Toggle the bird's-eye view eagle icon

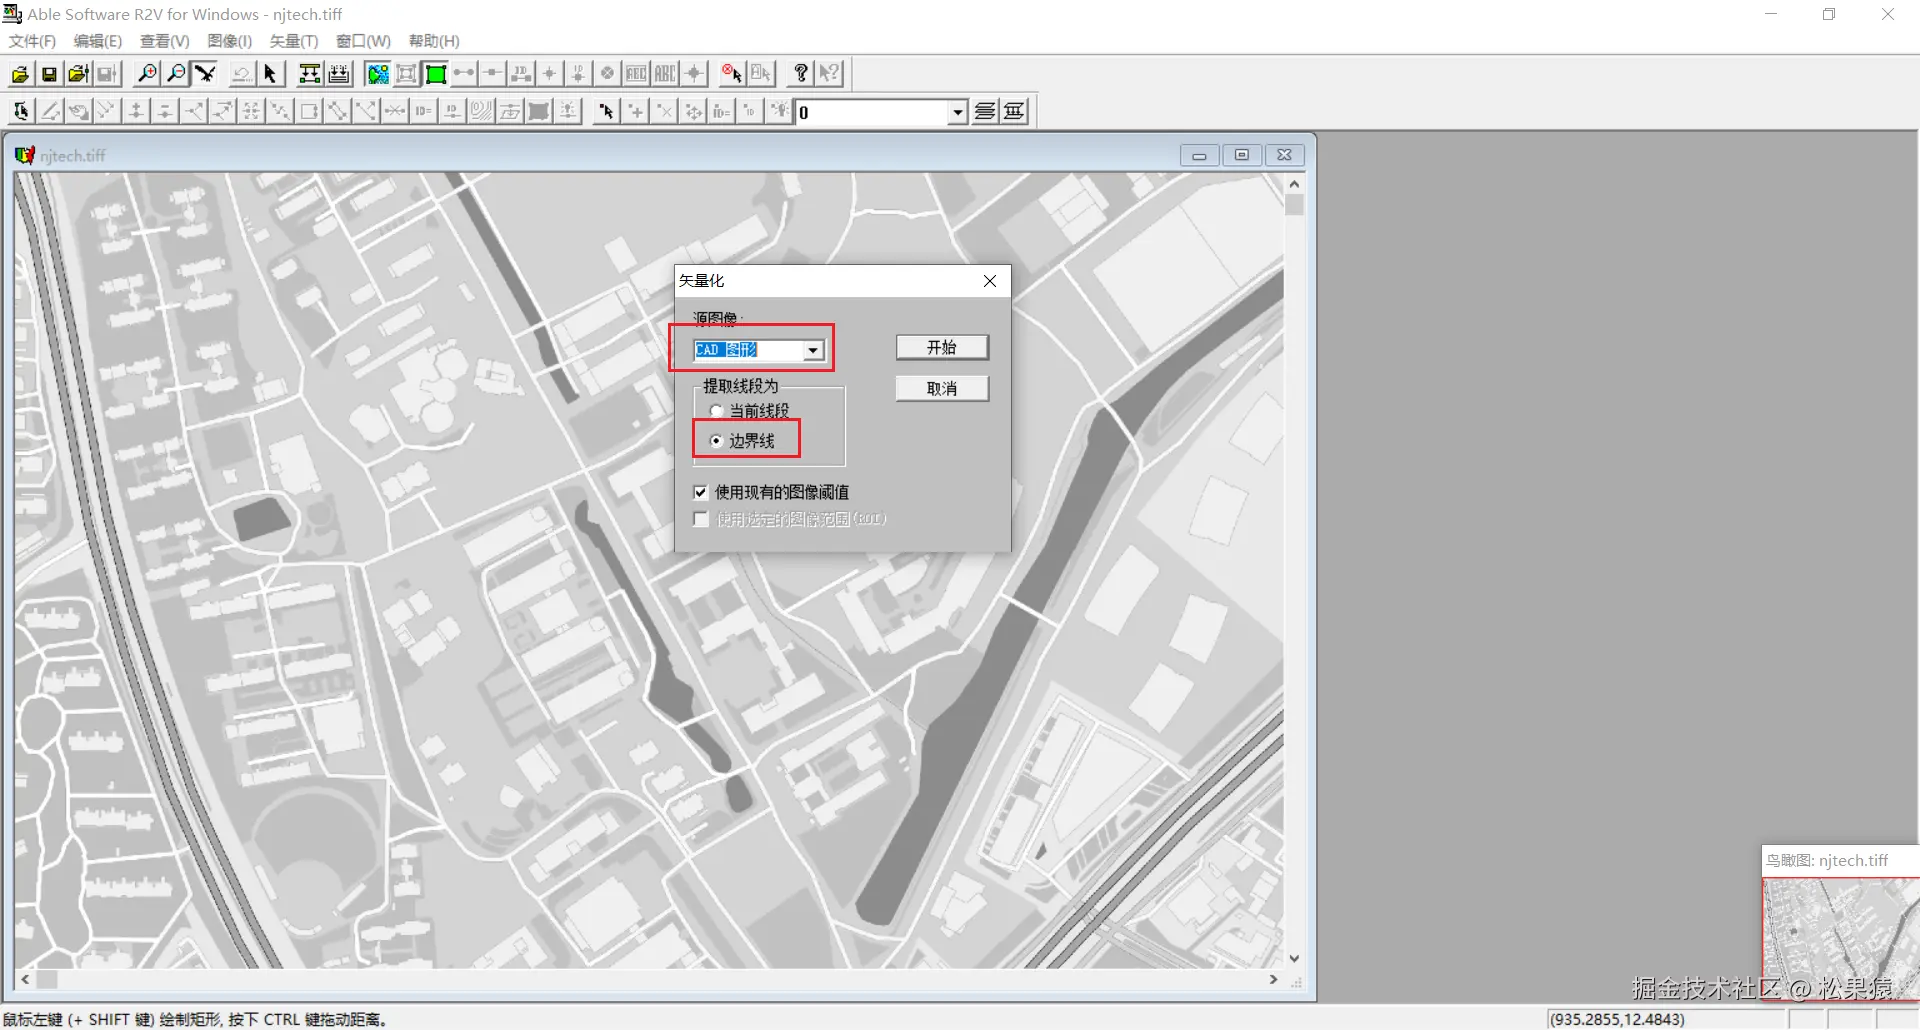tap(205, 74)
